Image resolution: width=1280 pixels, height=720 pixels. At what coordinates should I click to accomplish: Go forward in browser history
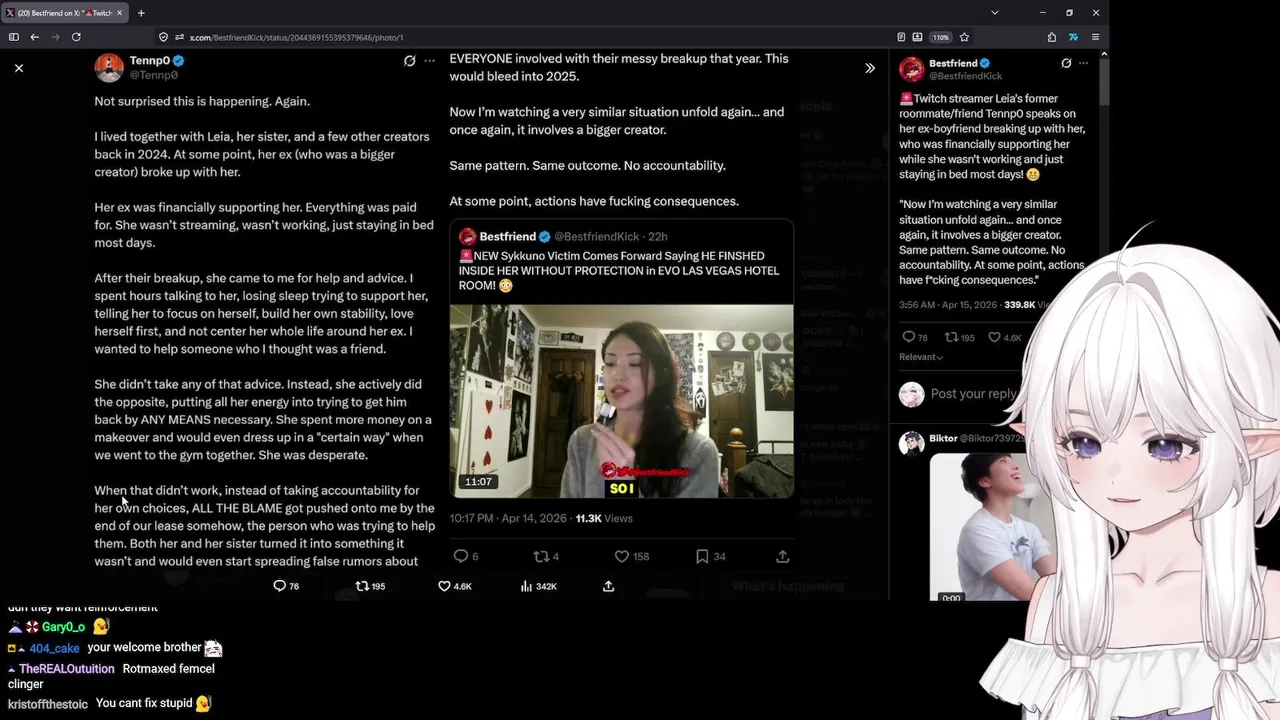[x=55, y=37]
